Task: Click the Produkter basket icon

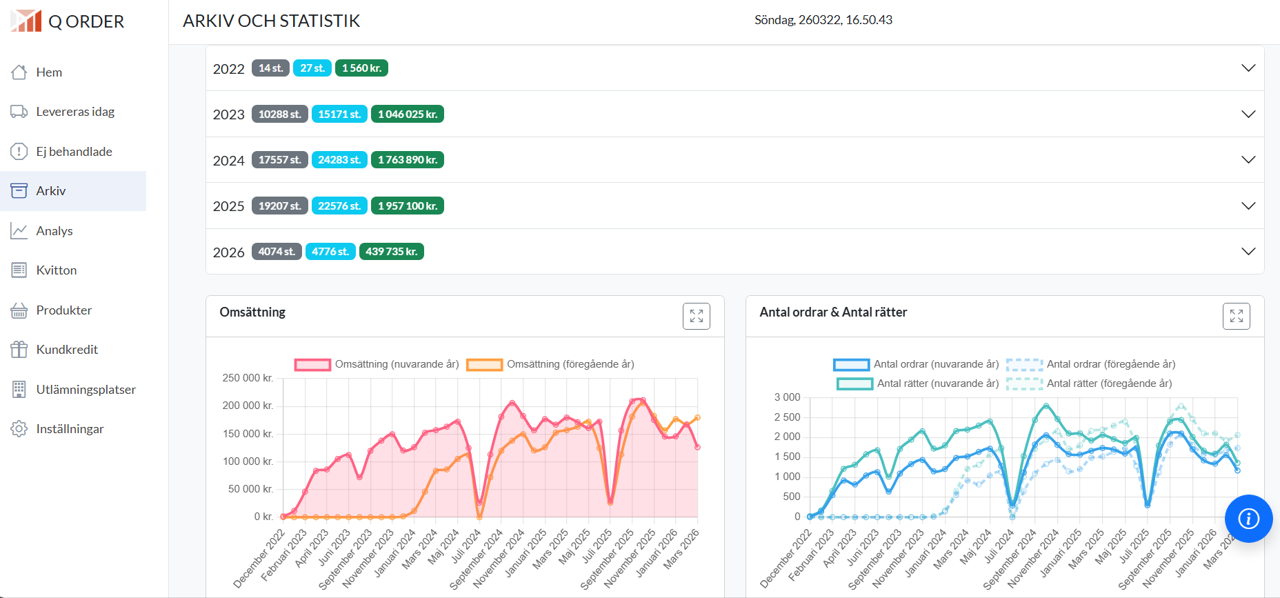Action: (x=18, y=310)
